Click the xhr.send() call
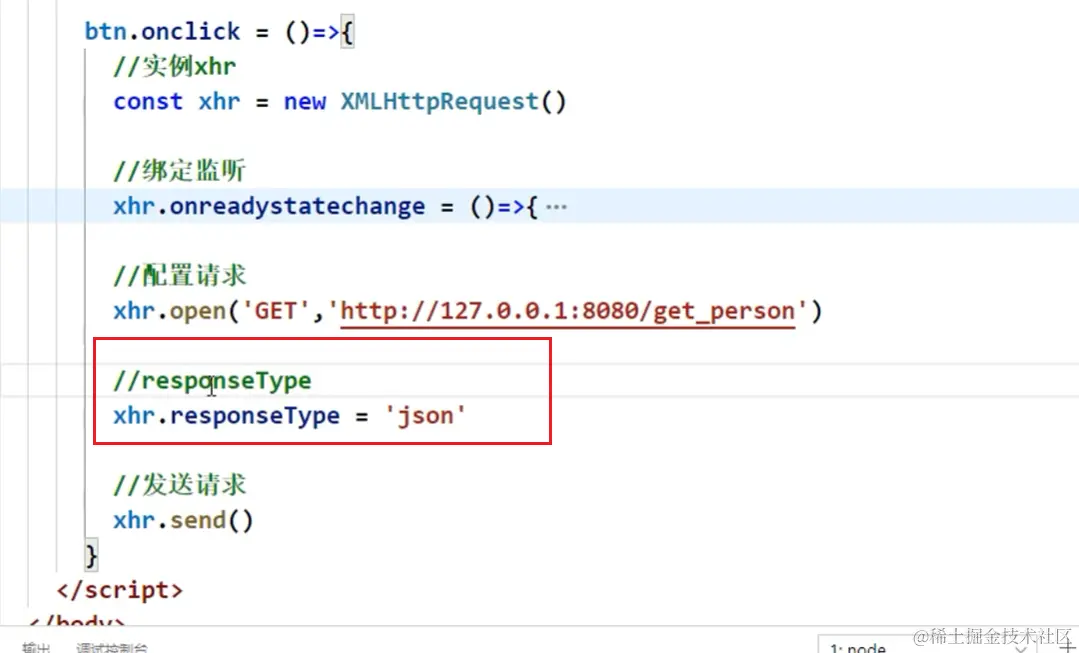This screenshot has height=653, width=1079. coord(184,520)
